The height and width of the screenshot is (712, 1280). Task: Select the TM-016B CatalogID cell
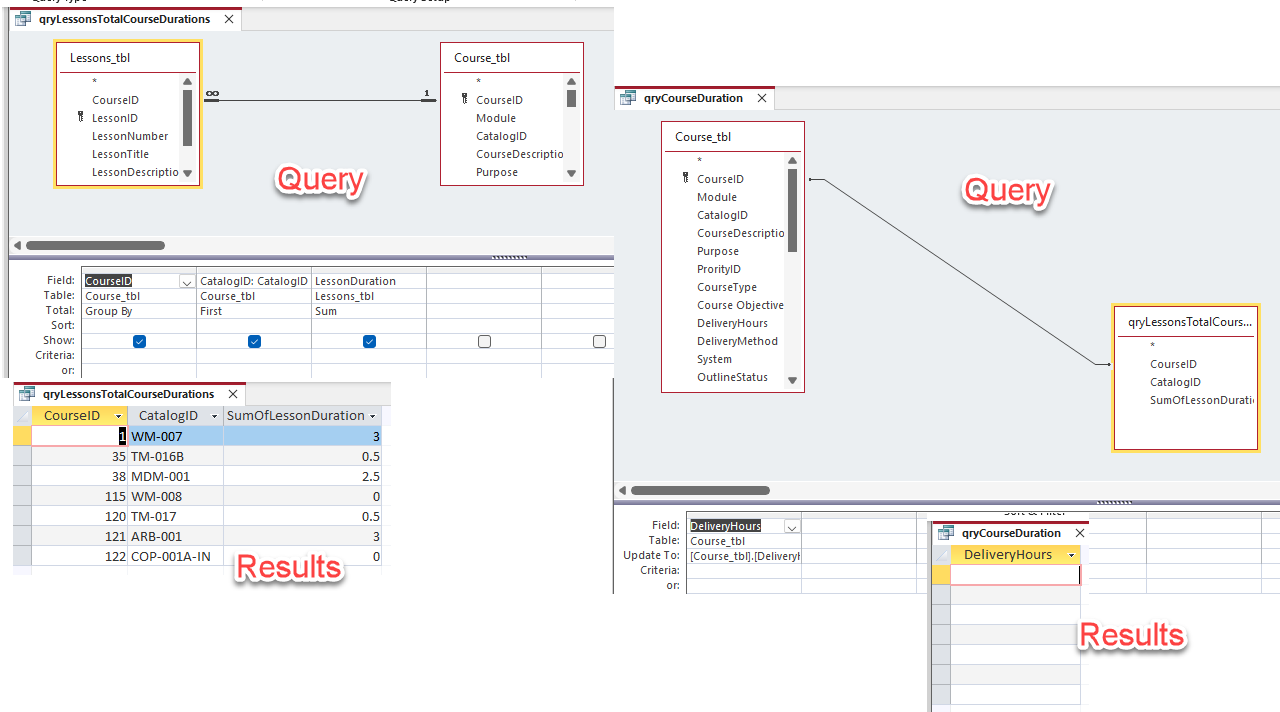(176, 456)
